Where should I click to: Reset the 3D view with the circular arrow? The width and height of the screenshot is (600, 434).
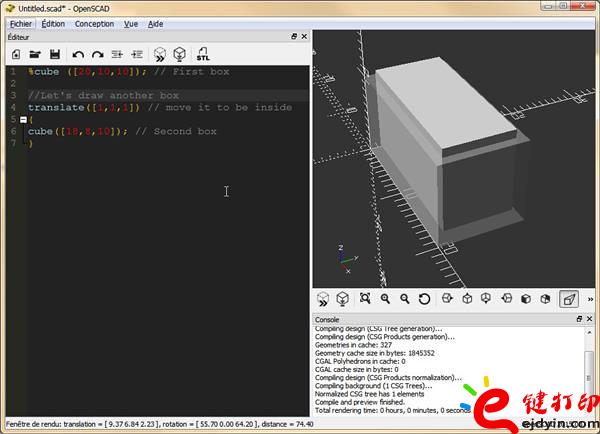tap(424, 299)
